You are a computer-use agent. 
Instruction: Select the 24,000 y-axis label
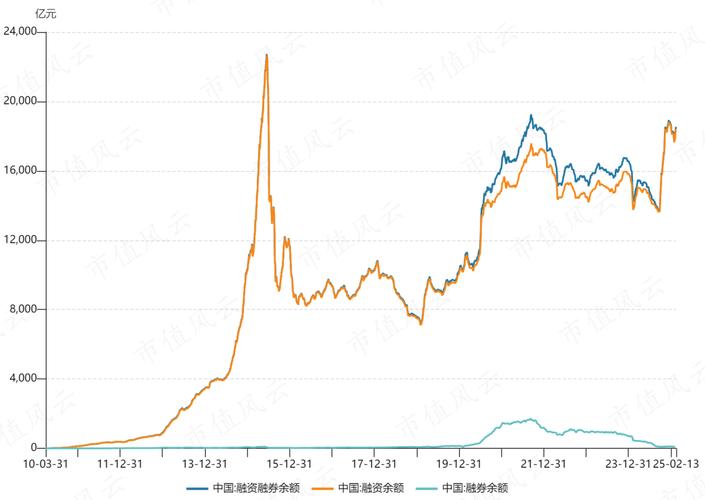point(21,32)
